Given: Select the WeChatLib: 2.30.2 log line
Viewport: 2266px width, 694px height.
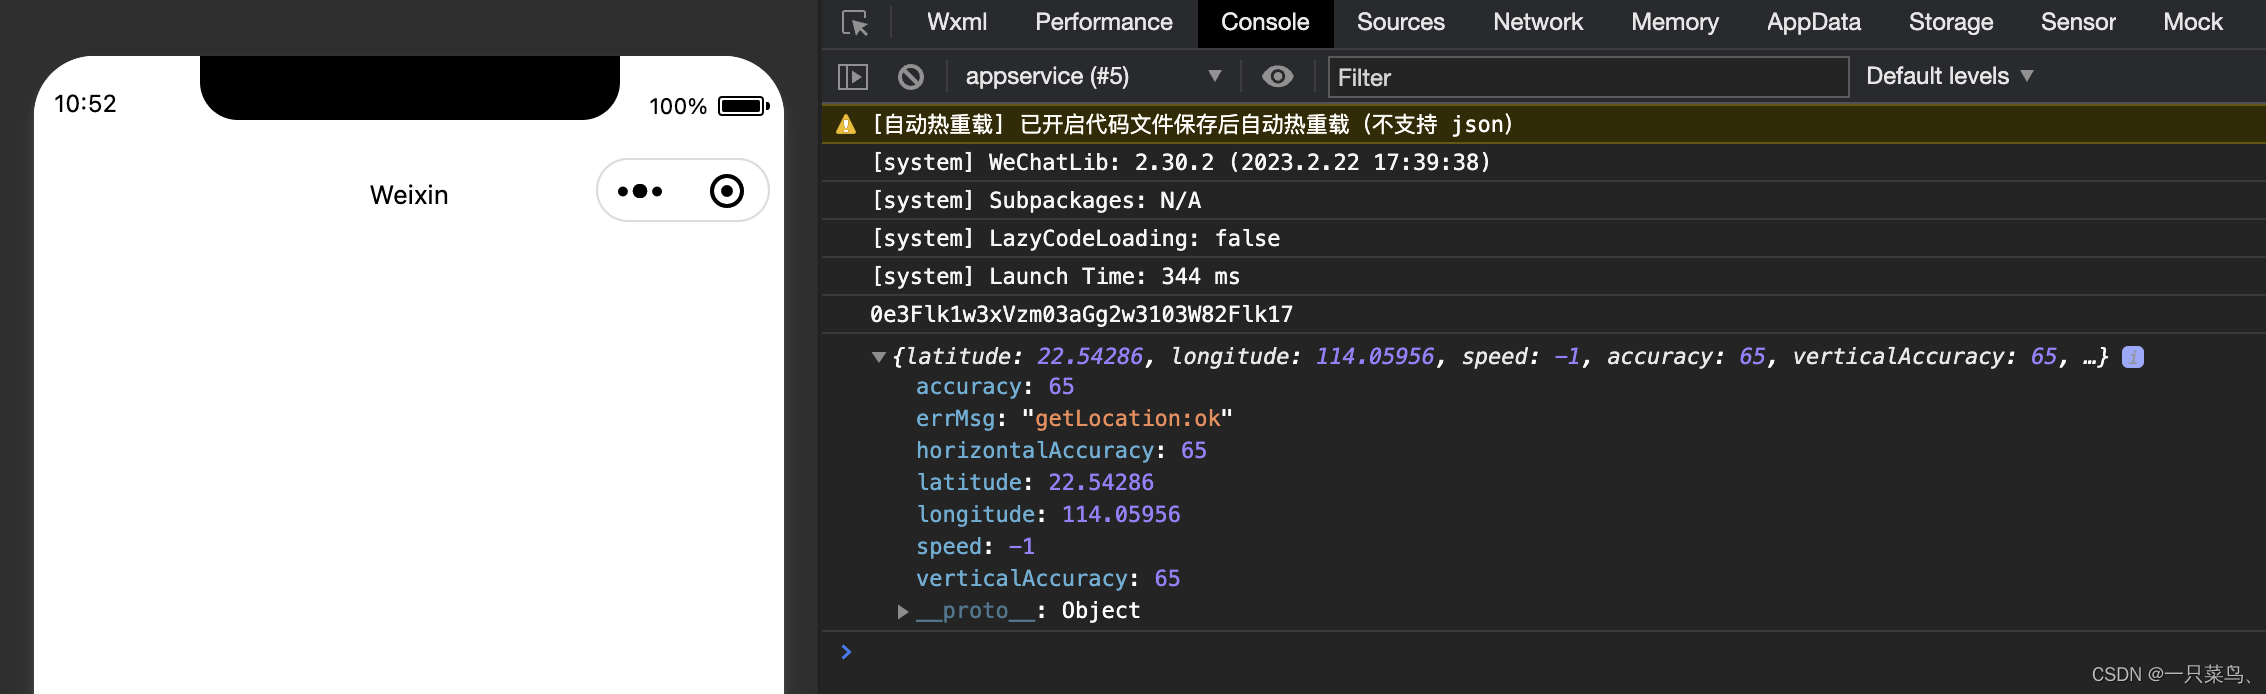Looking at the screenshot, I should pos(1180,162).
